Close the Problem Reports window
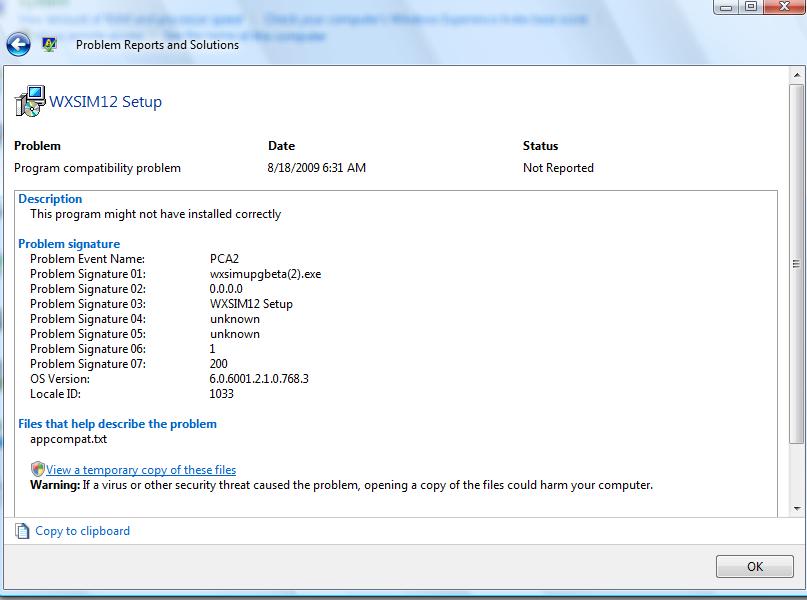This screenshot has width=807, height=600. (784, 7)
